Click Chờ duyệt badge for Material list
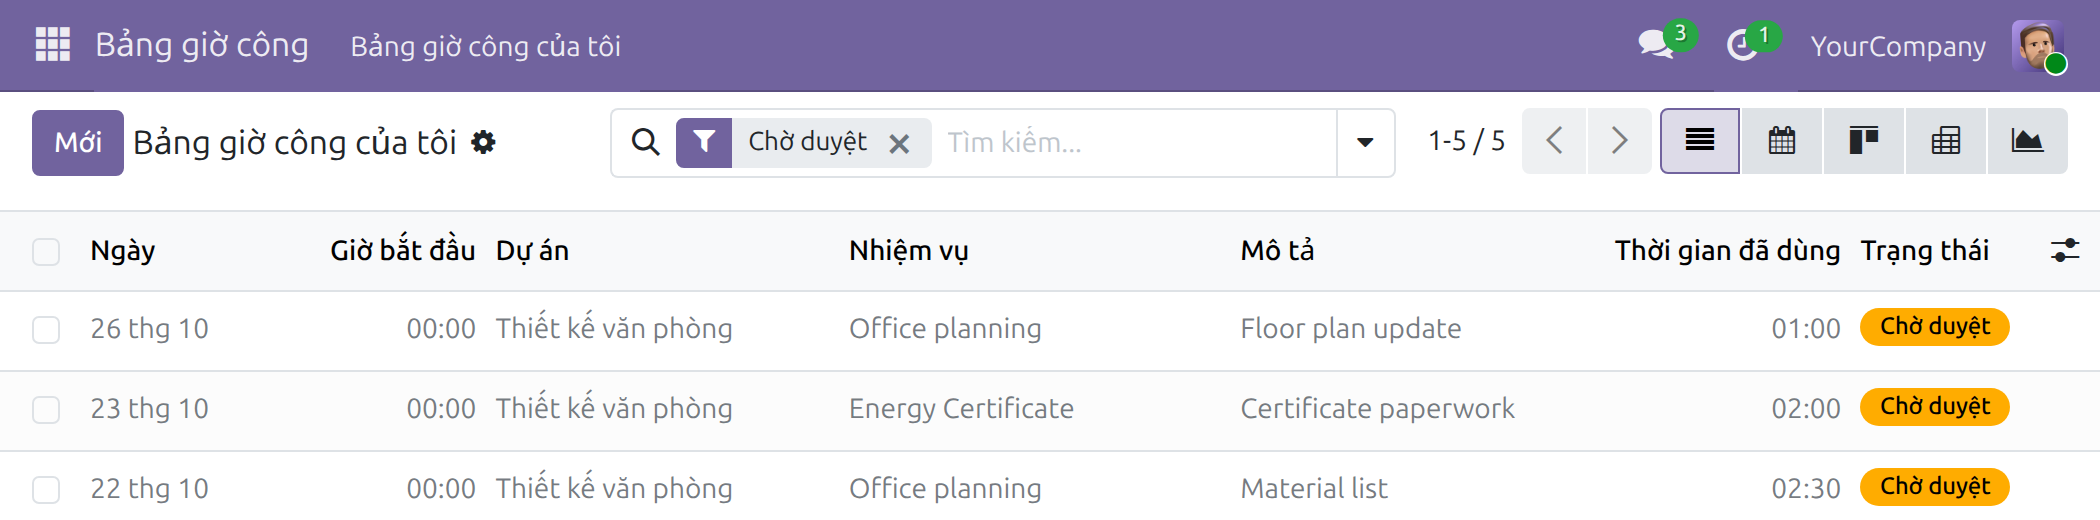This screenshot has width=2100, height=520. (1935, 487)
